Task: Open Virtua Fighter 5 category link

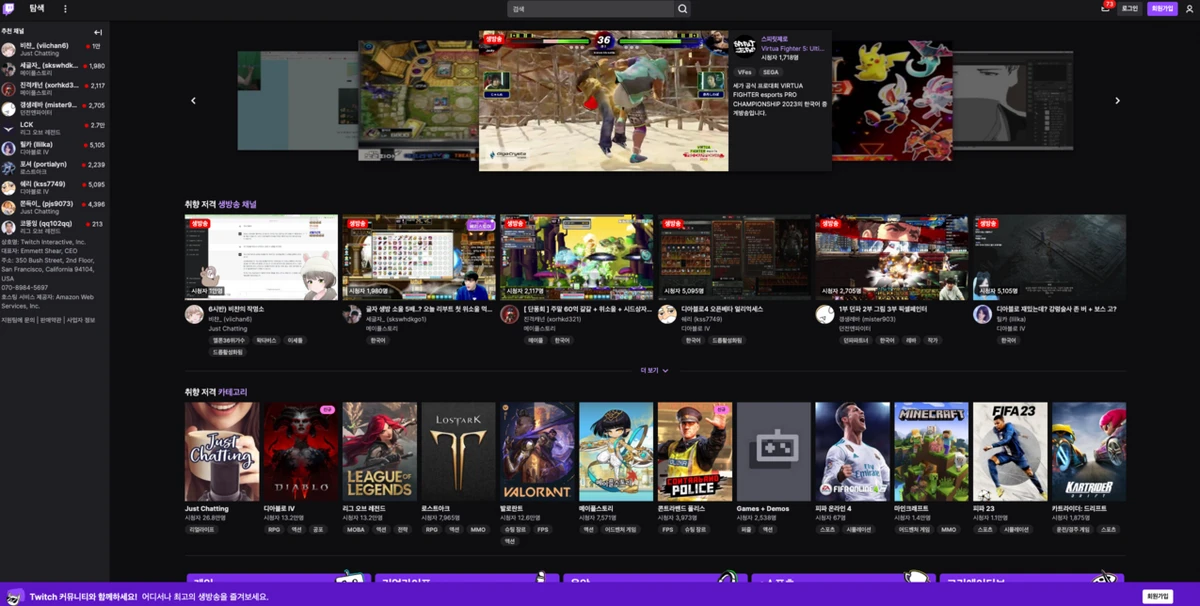Action: 793,48
